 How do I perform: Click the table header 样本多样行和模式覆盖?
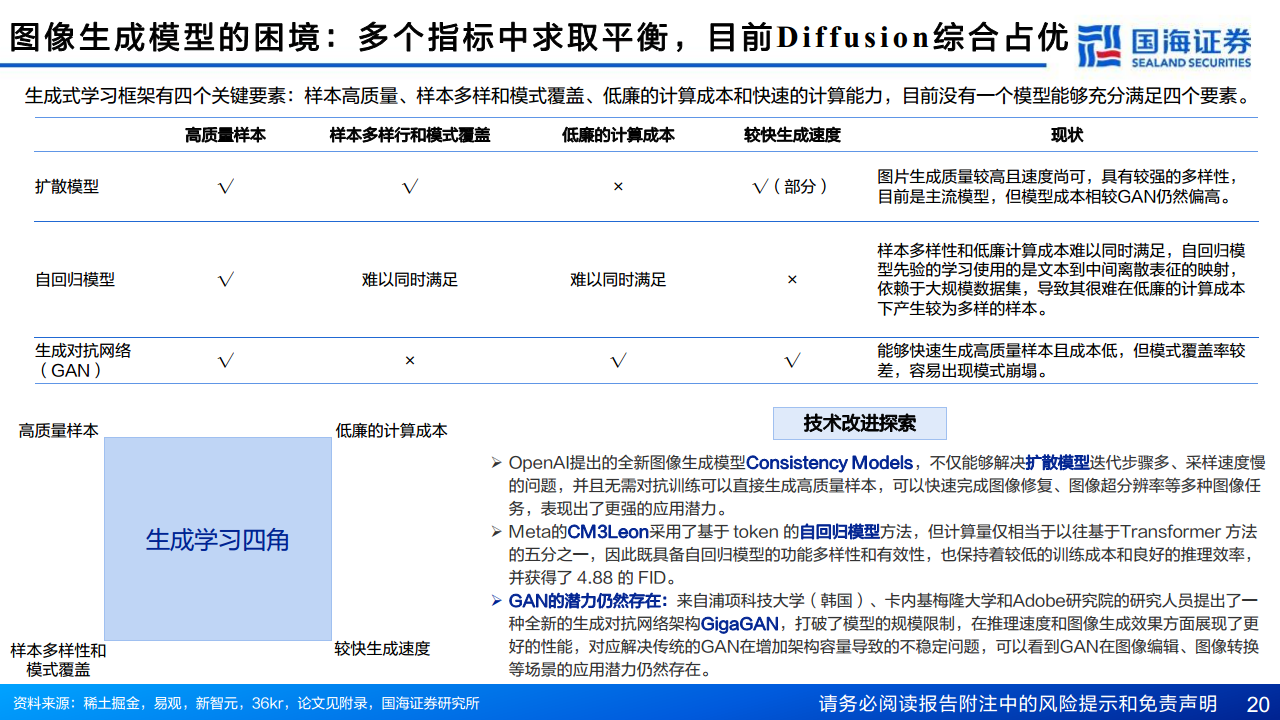(x=410, y=135)
